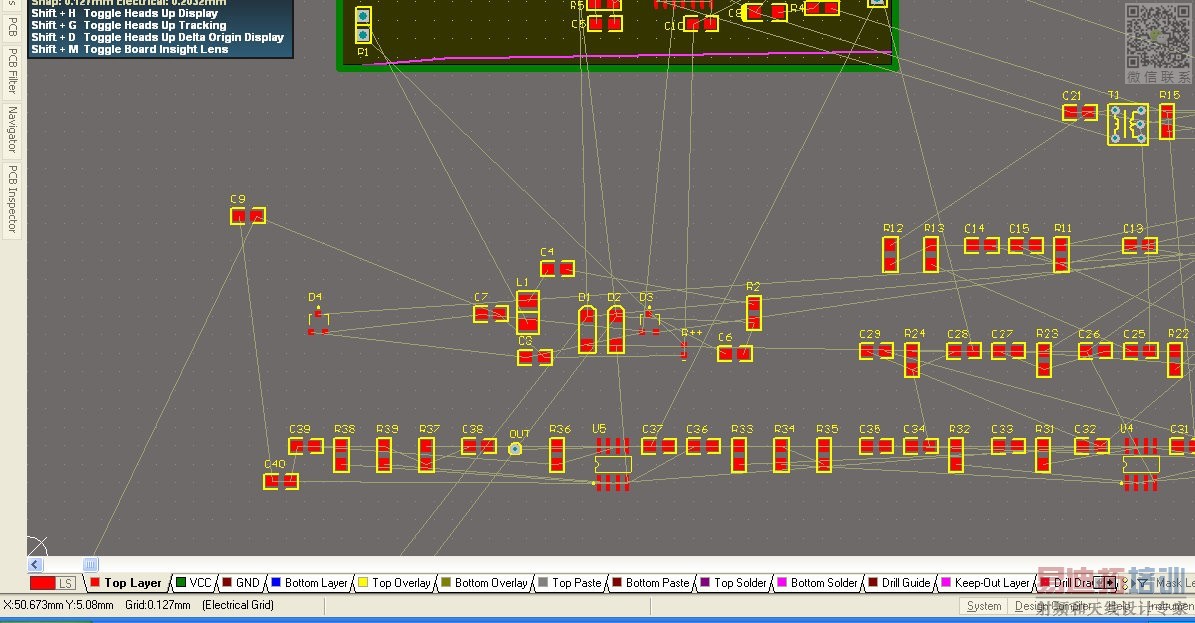Open the PCB Inspector side panel
The height and width of the screenshot is (623, 1195).
12,198
